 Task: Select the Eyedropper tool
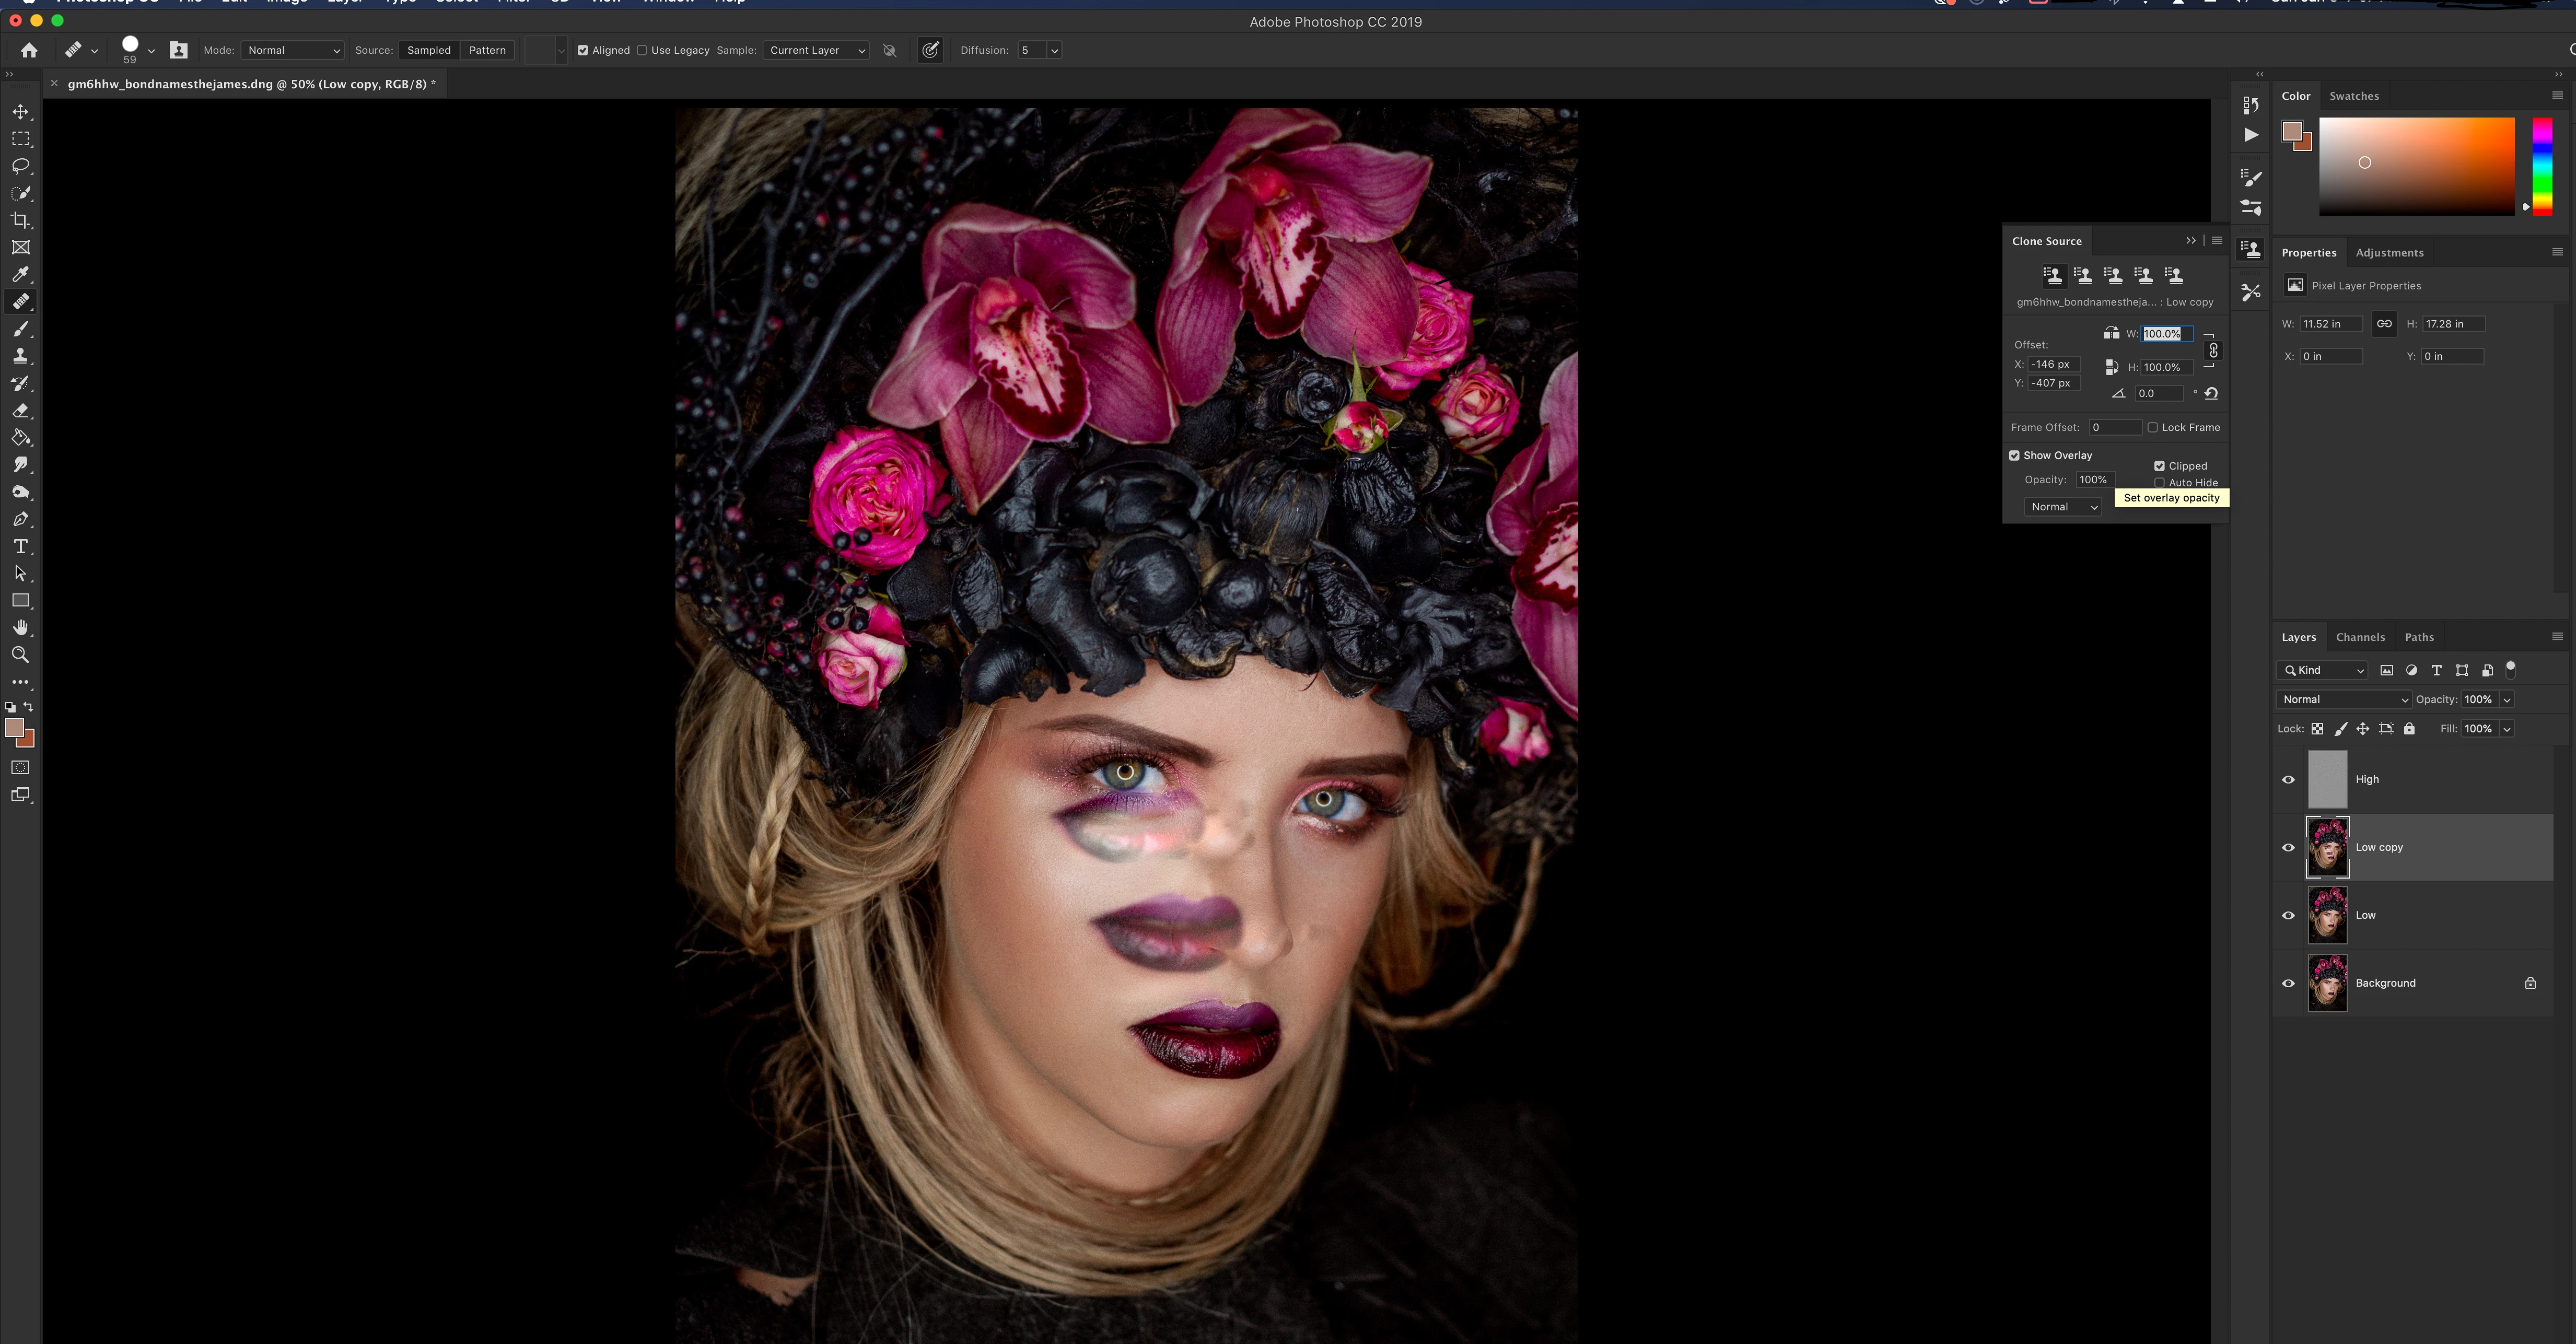[x=20, y=274]
